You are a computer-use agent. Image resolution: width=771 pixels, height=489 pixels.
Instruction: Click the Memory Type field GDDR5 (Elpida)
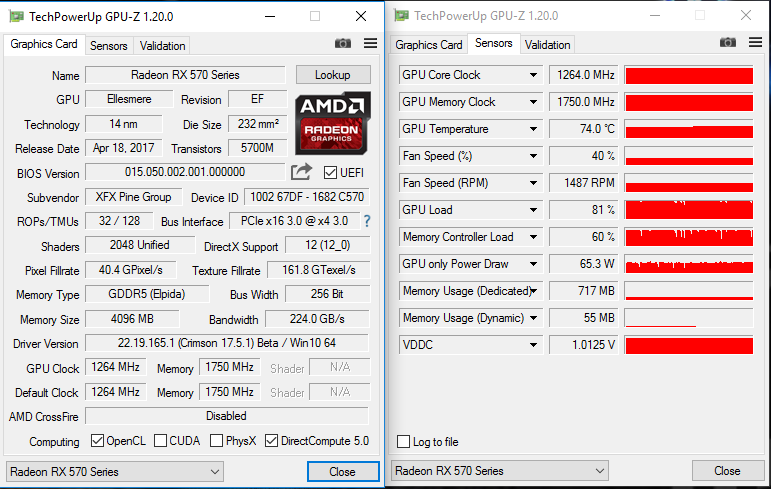(147, 294)
